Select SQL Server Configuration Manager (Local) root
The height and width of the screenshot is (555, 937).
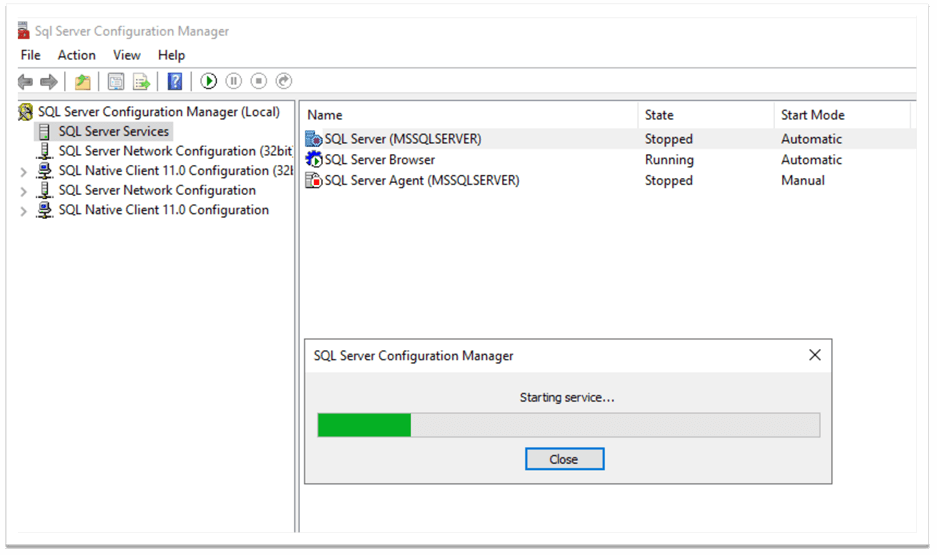pyautogui.click(x=159, y=112)
